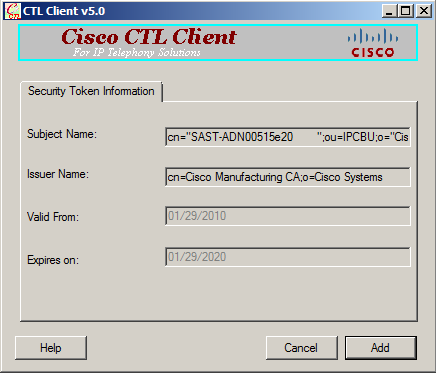Click the Add button
The image size is (436, 373).
(381, 348)
